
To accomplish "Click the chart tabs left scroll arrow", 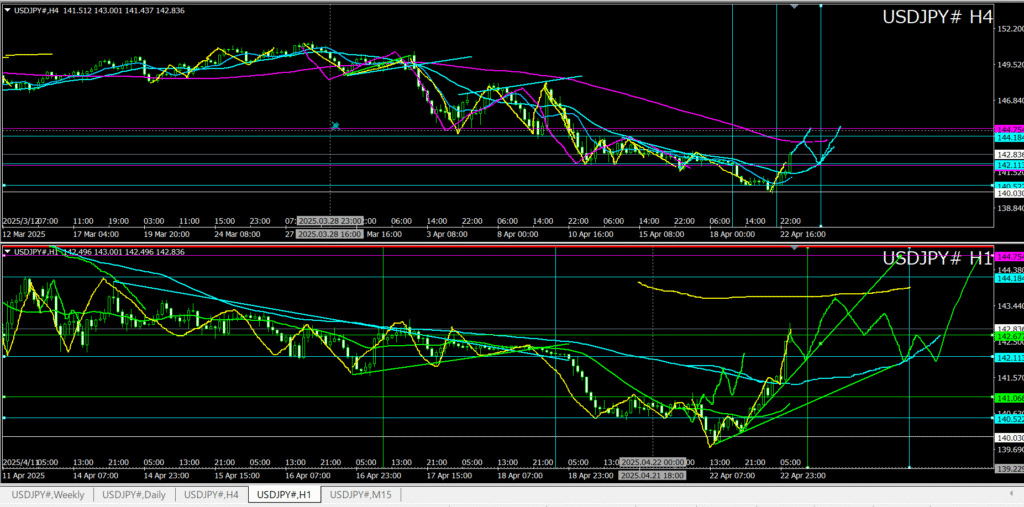I will 1011,495.
